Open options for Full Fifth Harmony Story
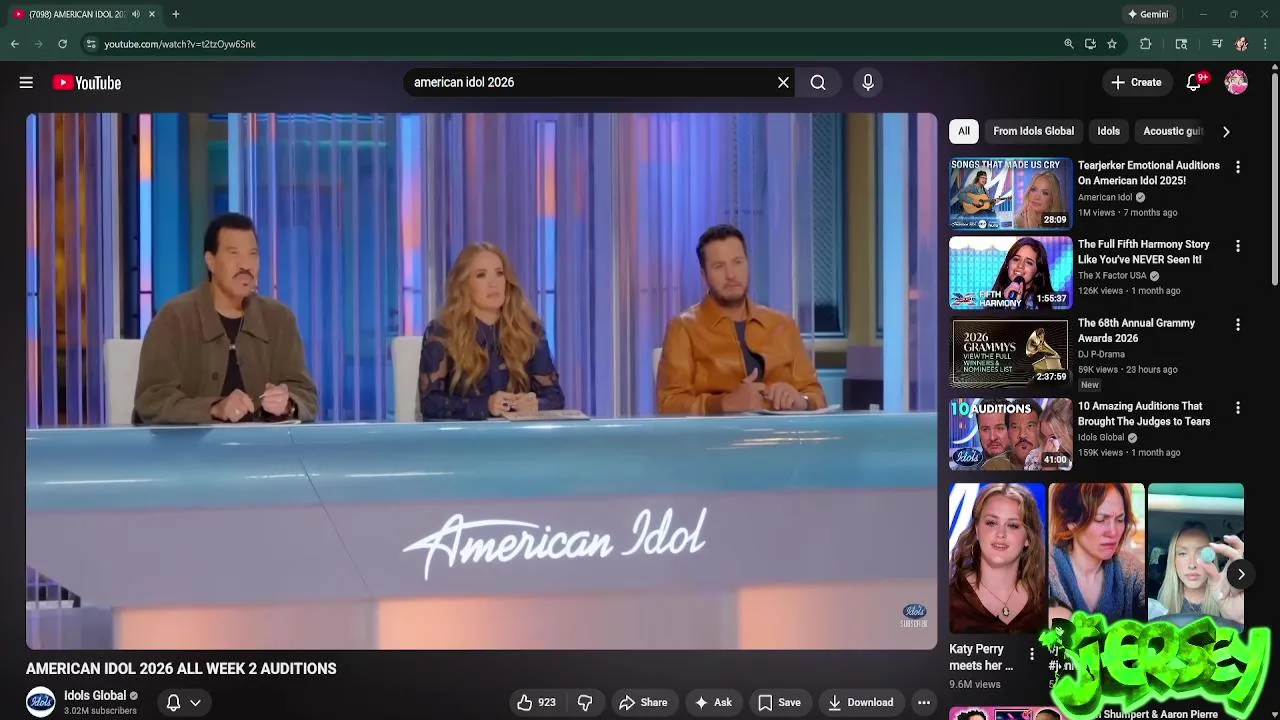 1238,246
